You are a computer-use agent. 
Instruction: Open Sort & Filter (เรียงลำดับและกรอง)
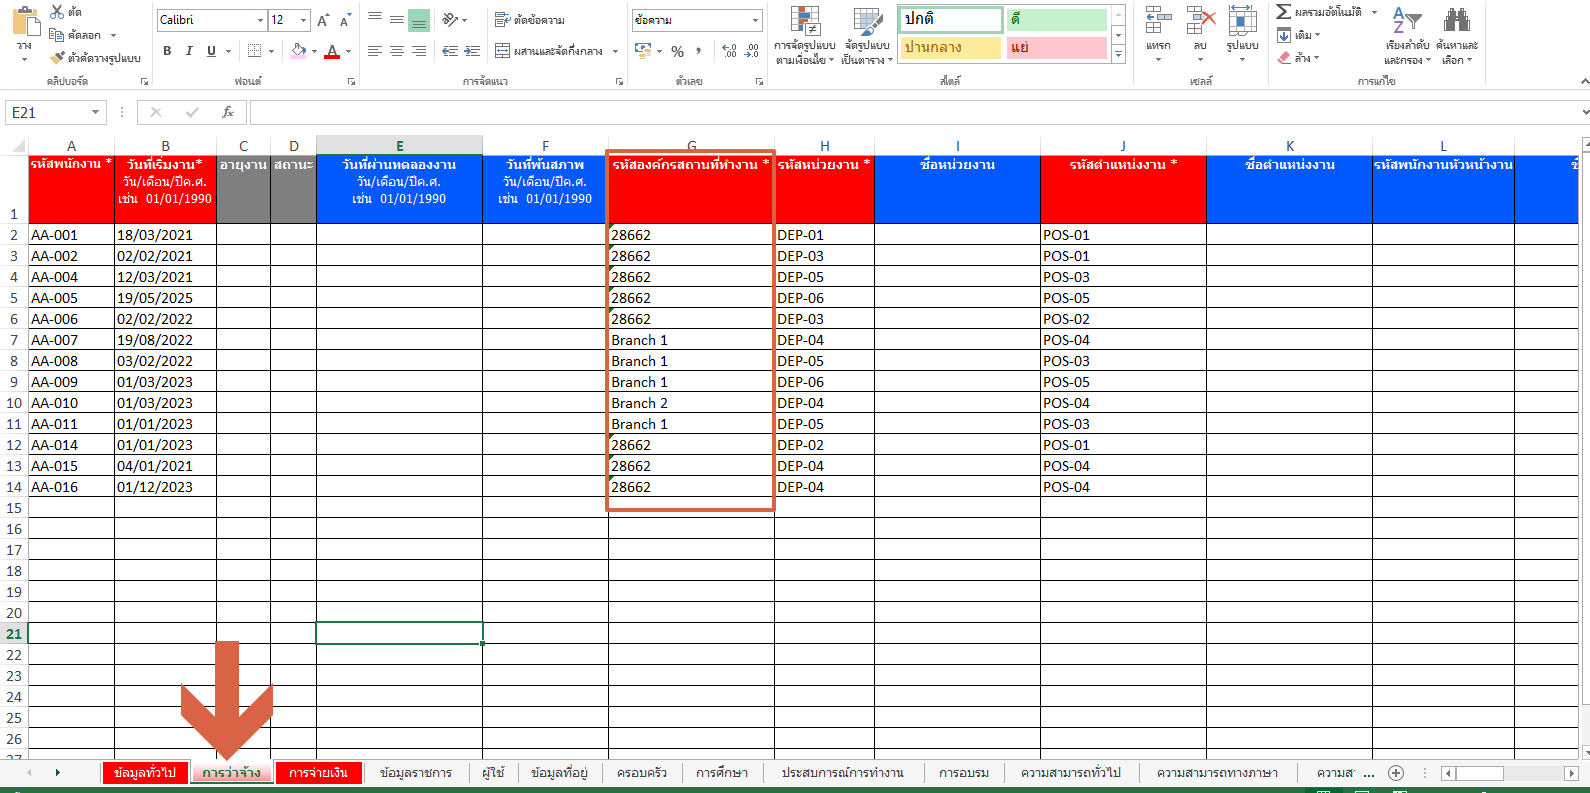[1407, 36]
